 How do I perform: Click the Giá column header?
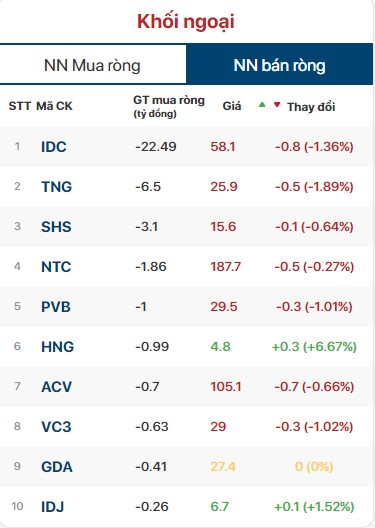click(232, 106)
